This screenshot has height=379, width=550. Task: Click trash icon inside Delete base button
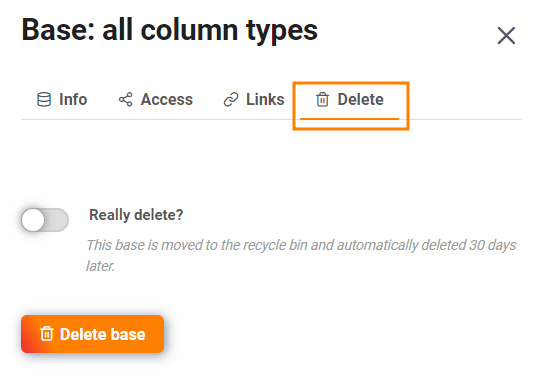47,333
